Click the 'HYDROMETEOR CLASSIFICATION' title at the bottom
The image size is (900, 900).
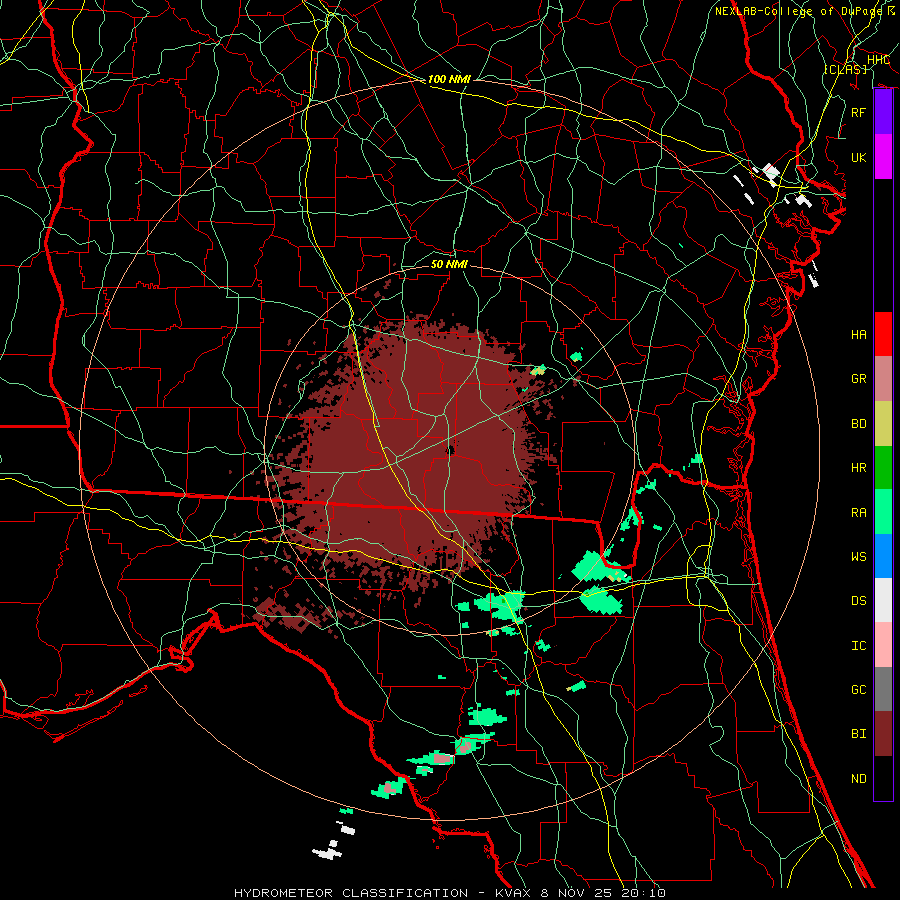351,893
